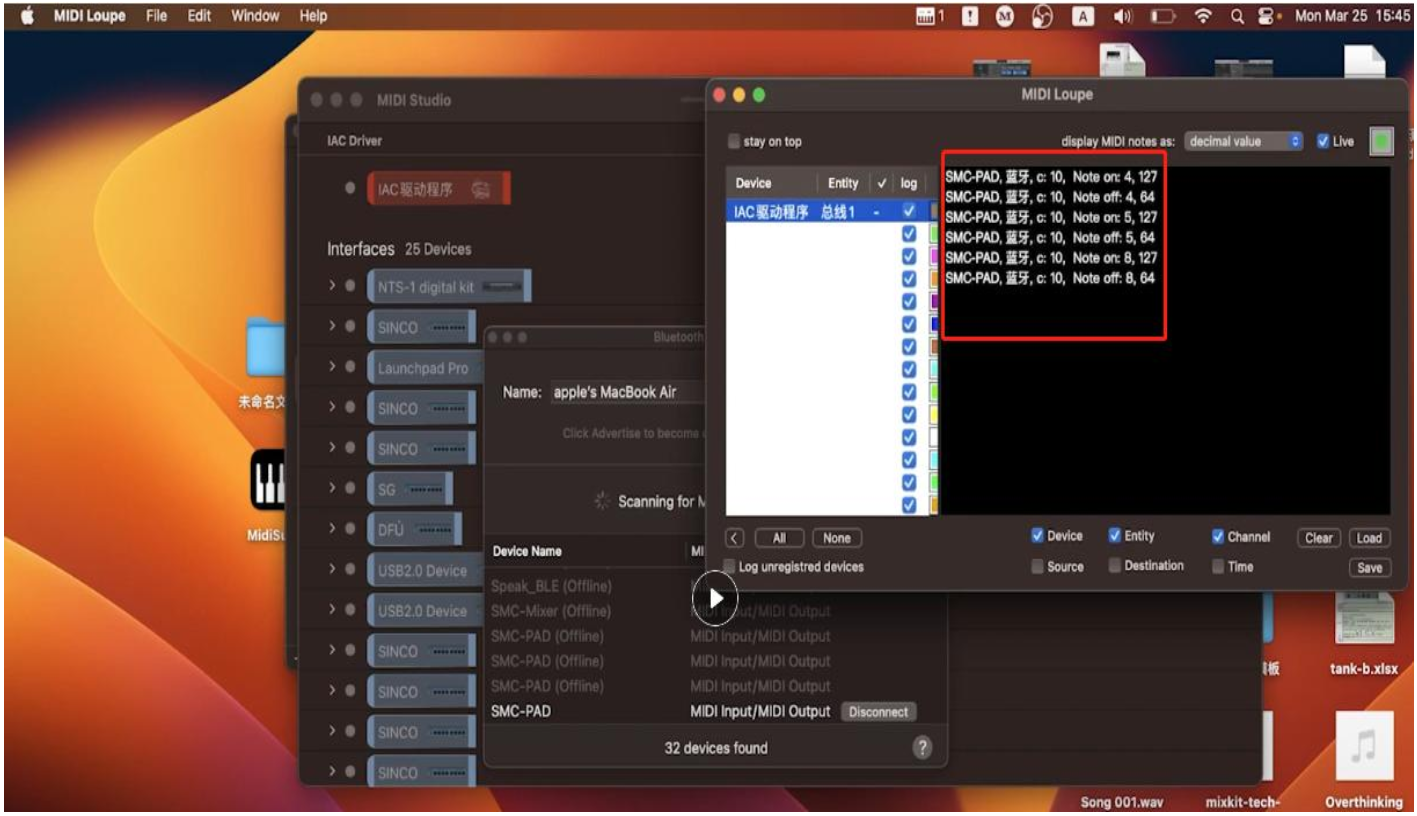This screenshot has width=1417, height=816.
Task: Open the input source A icon
Action: coord(1082,16)
